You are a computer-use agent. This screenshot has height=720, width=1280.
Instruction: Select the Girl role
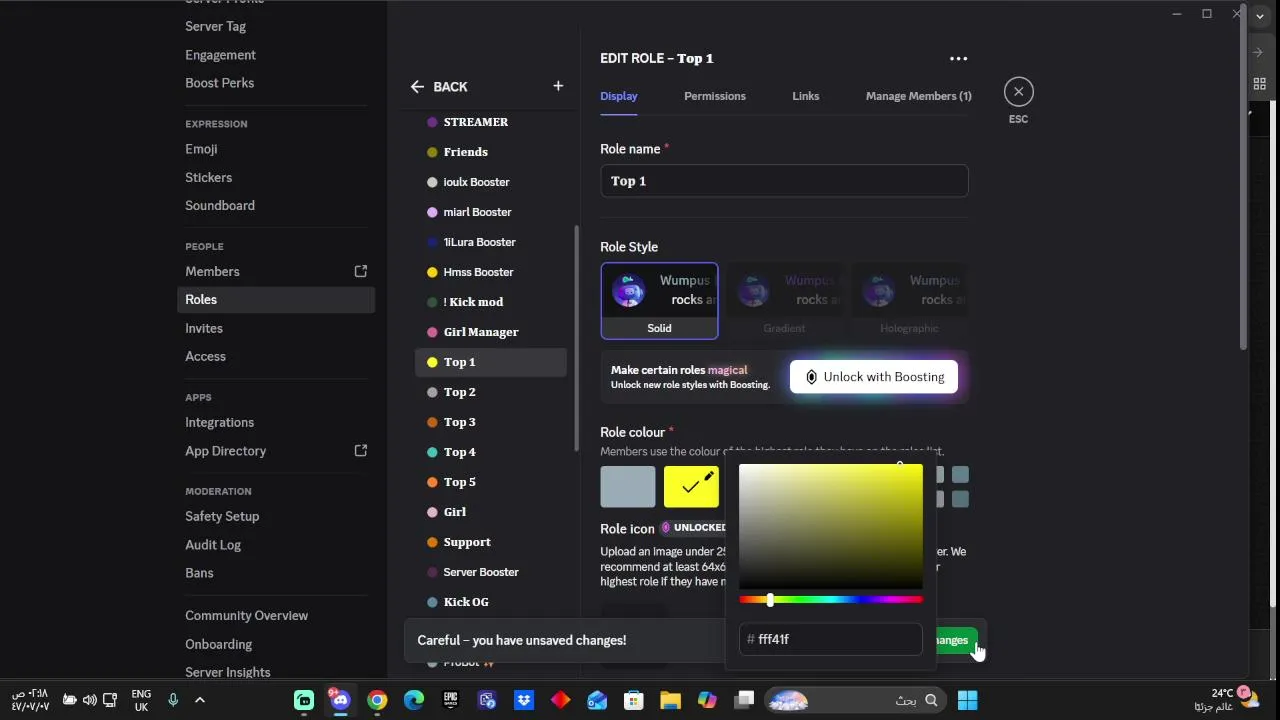(490, 512)
